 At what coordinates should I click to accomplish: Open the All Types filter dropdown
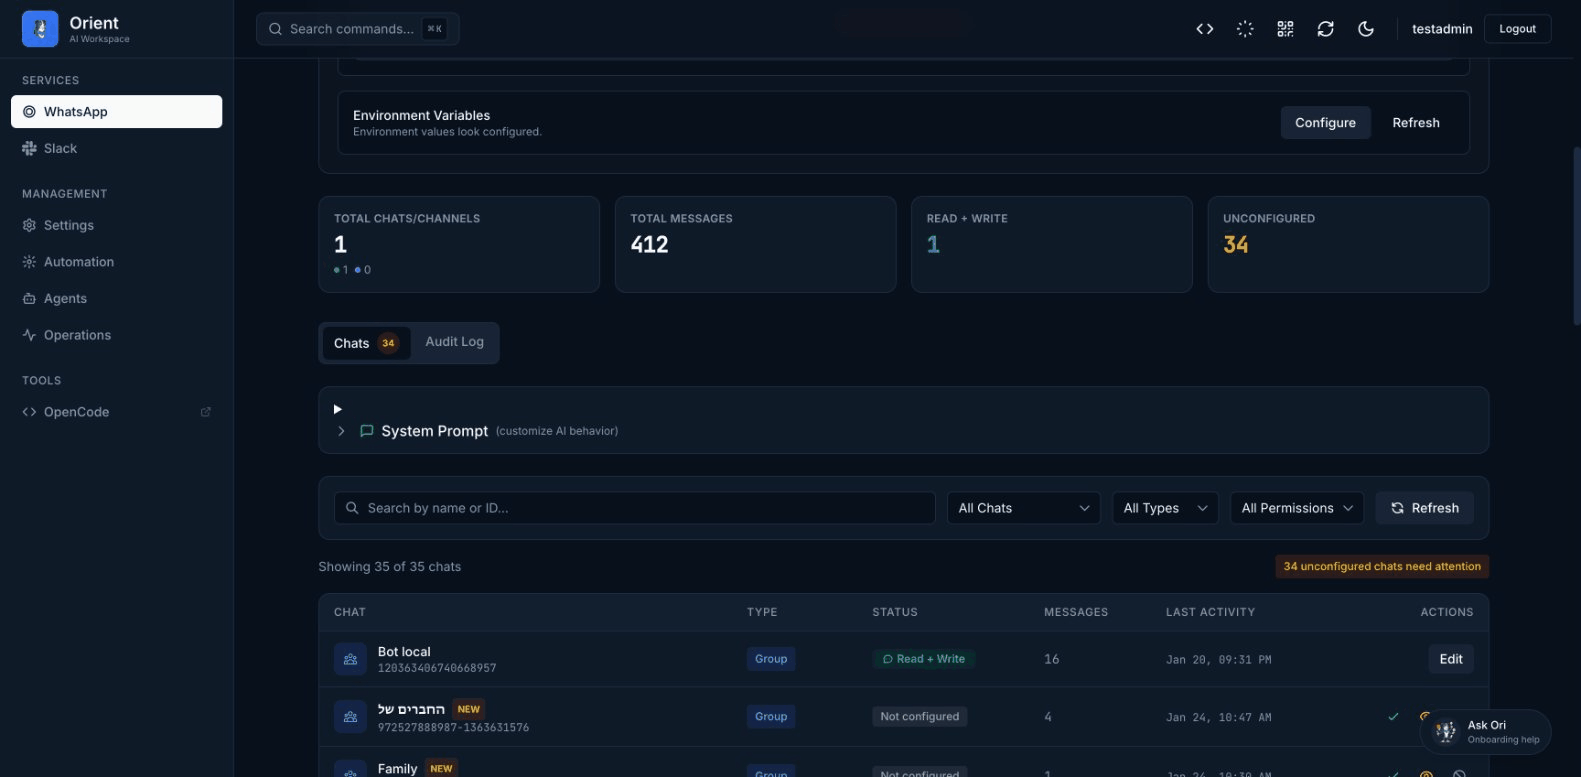[x=1165, y=508]
